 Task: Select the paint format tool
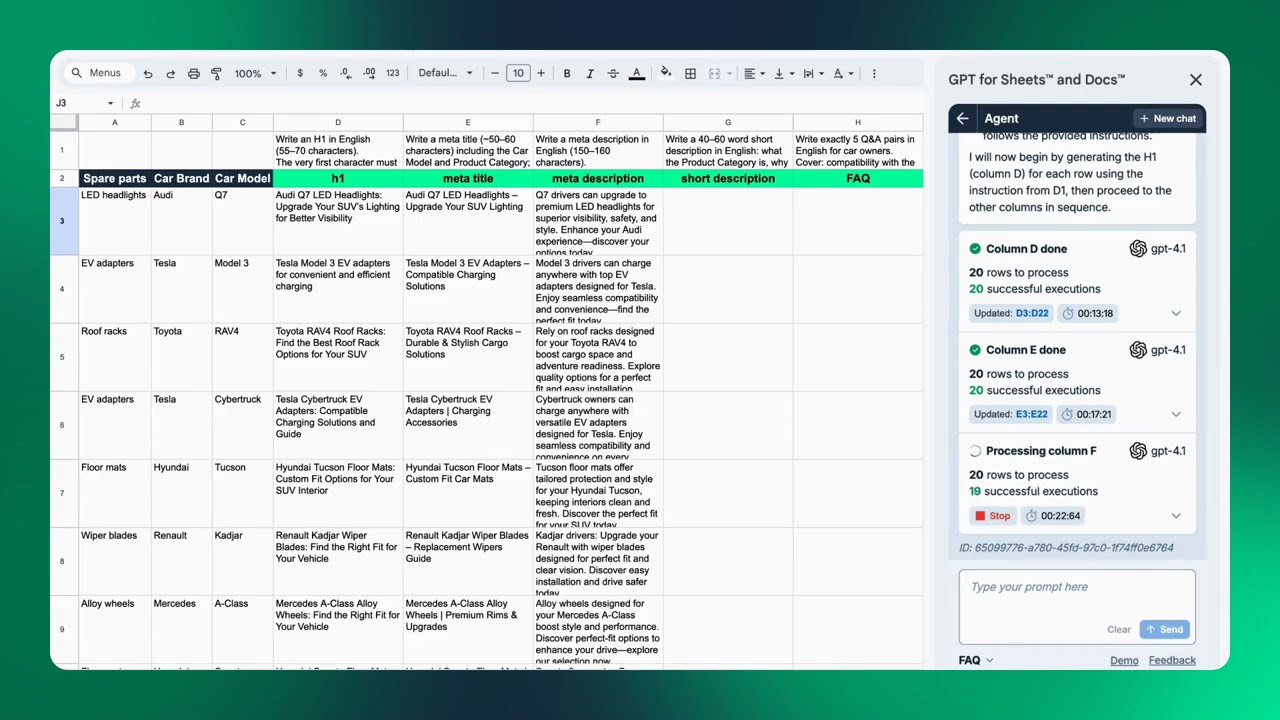coord(216,74)
